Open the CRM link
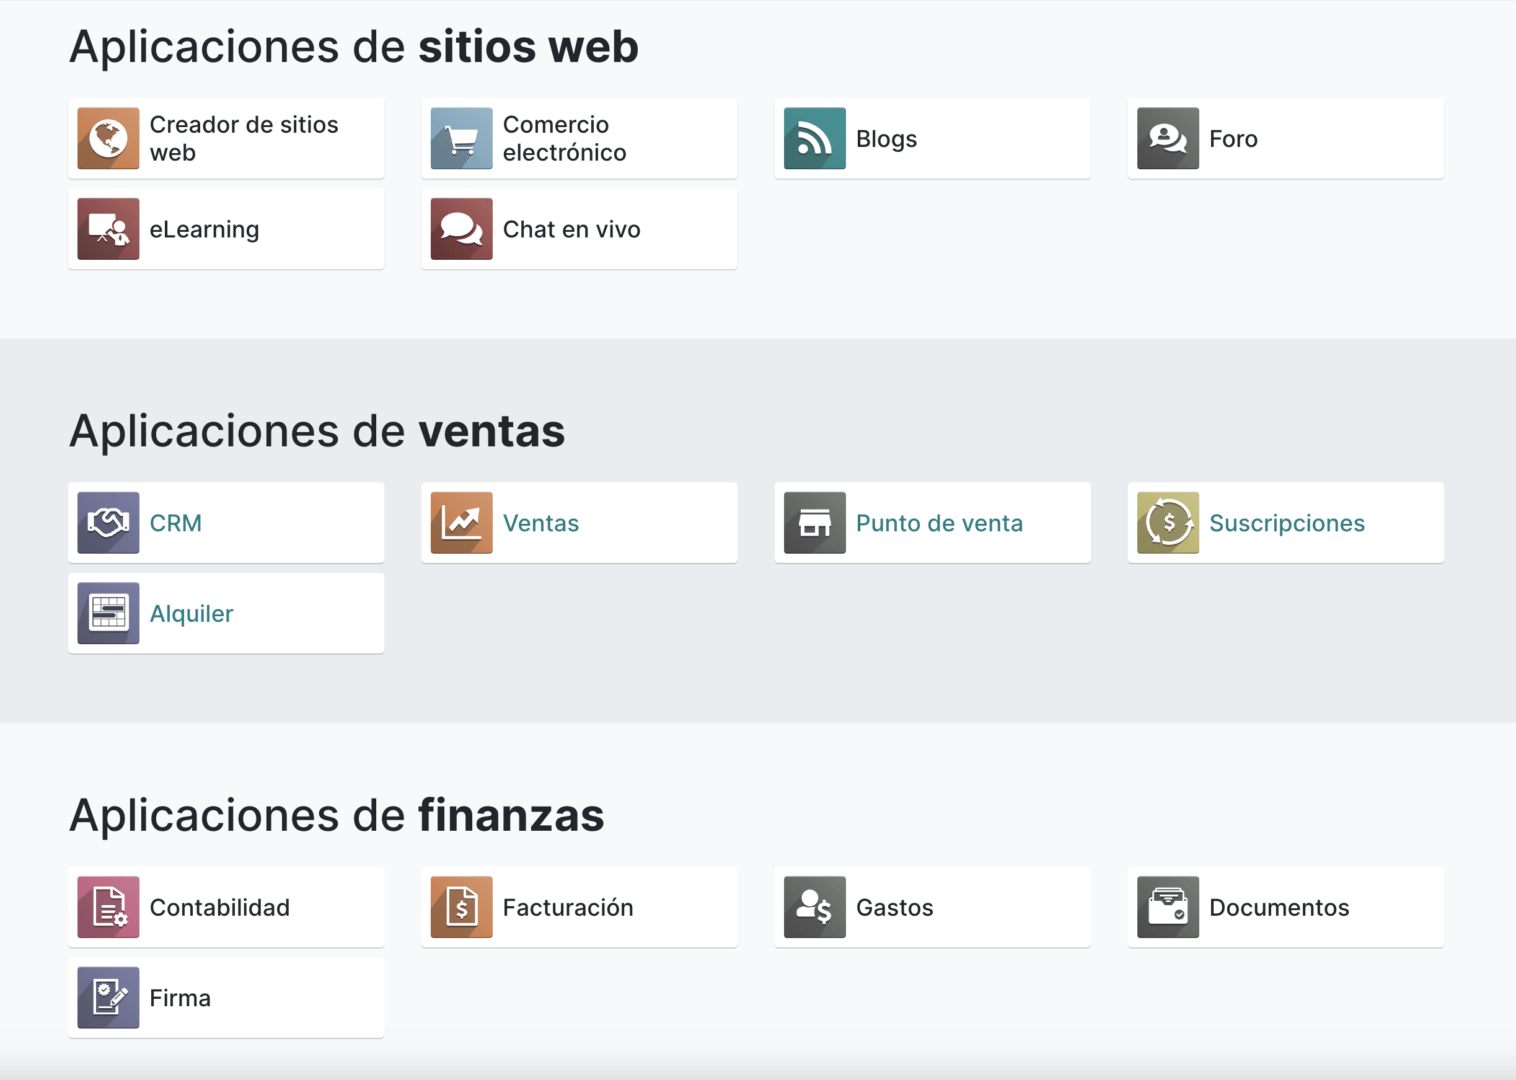 point(176,522)
